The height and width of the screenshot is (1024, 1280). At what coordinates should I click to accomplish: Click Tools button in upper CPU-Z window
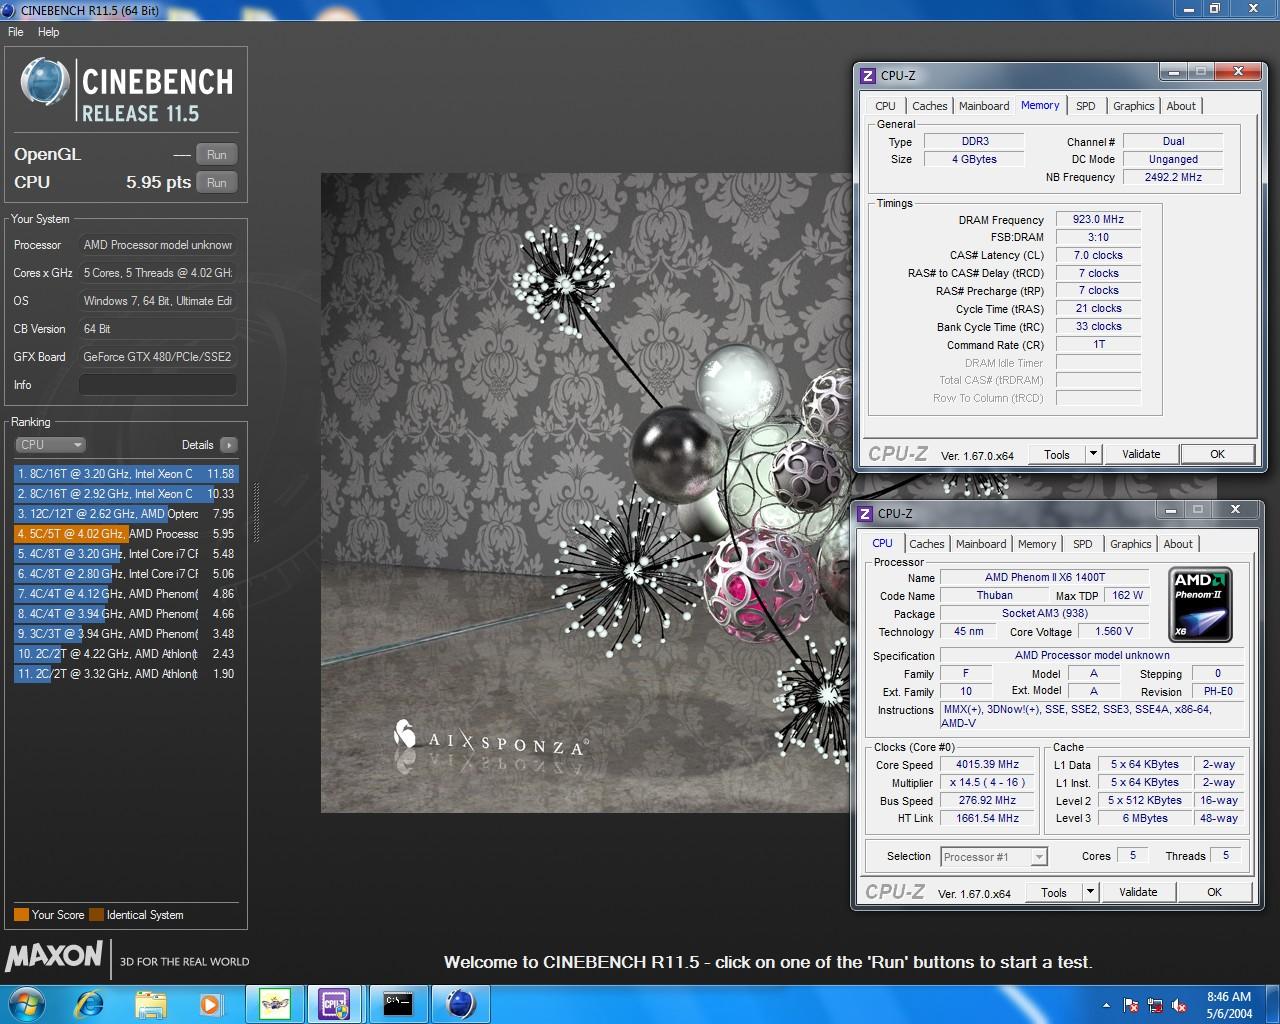click(1057, 454)
